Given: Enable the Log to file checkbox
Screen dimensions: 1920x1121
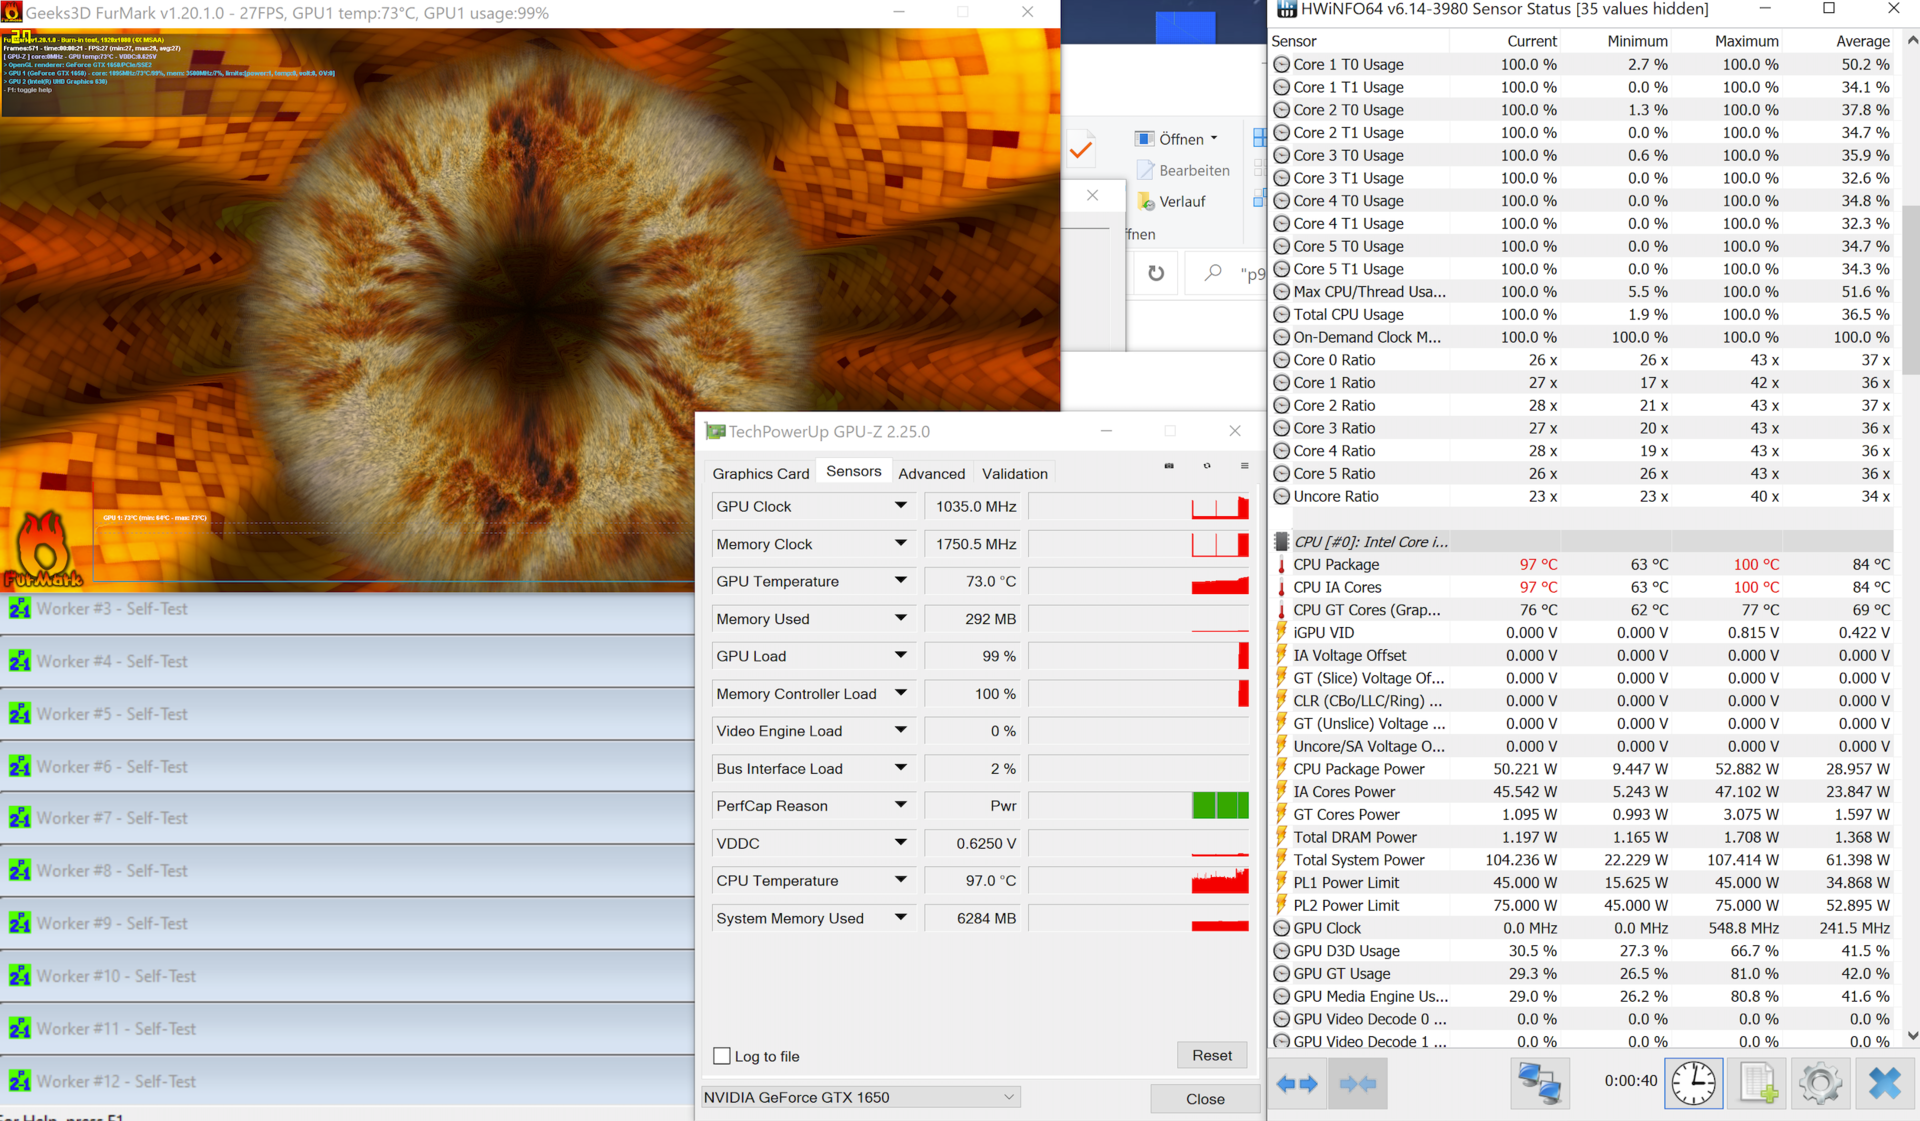Looking at the screenshot, I should click(722, 1056).
